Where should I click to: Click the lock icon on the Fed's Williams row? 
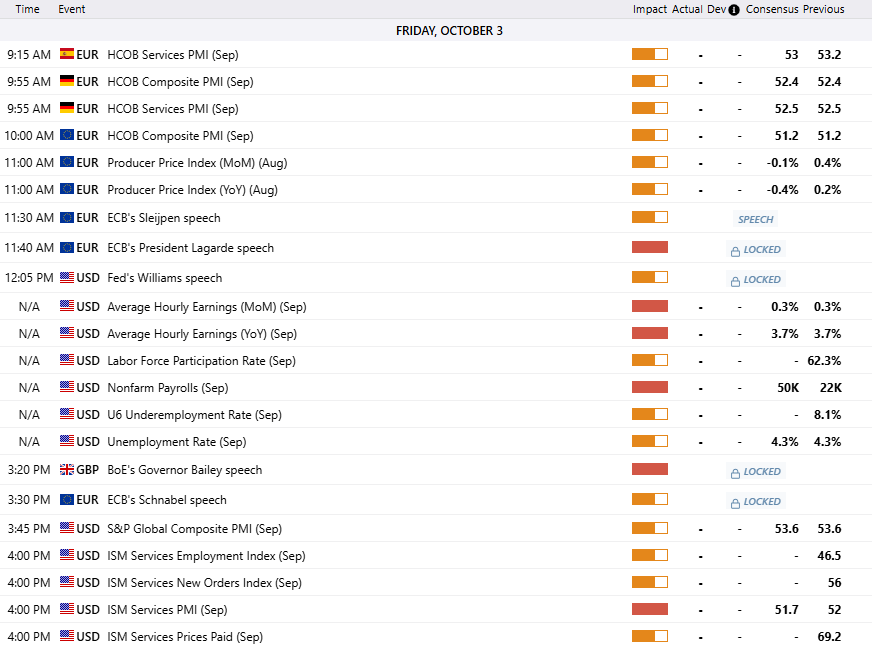[x=735, y=280]
